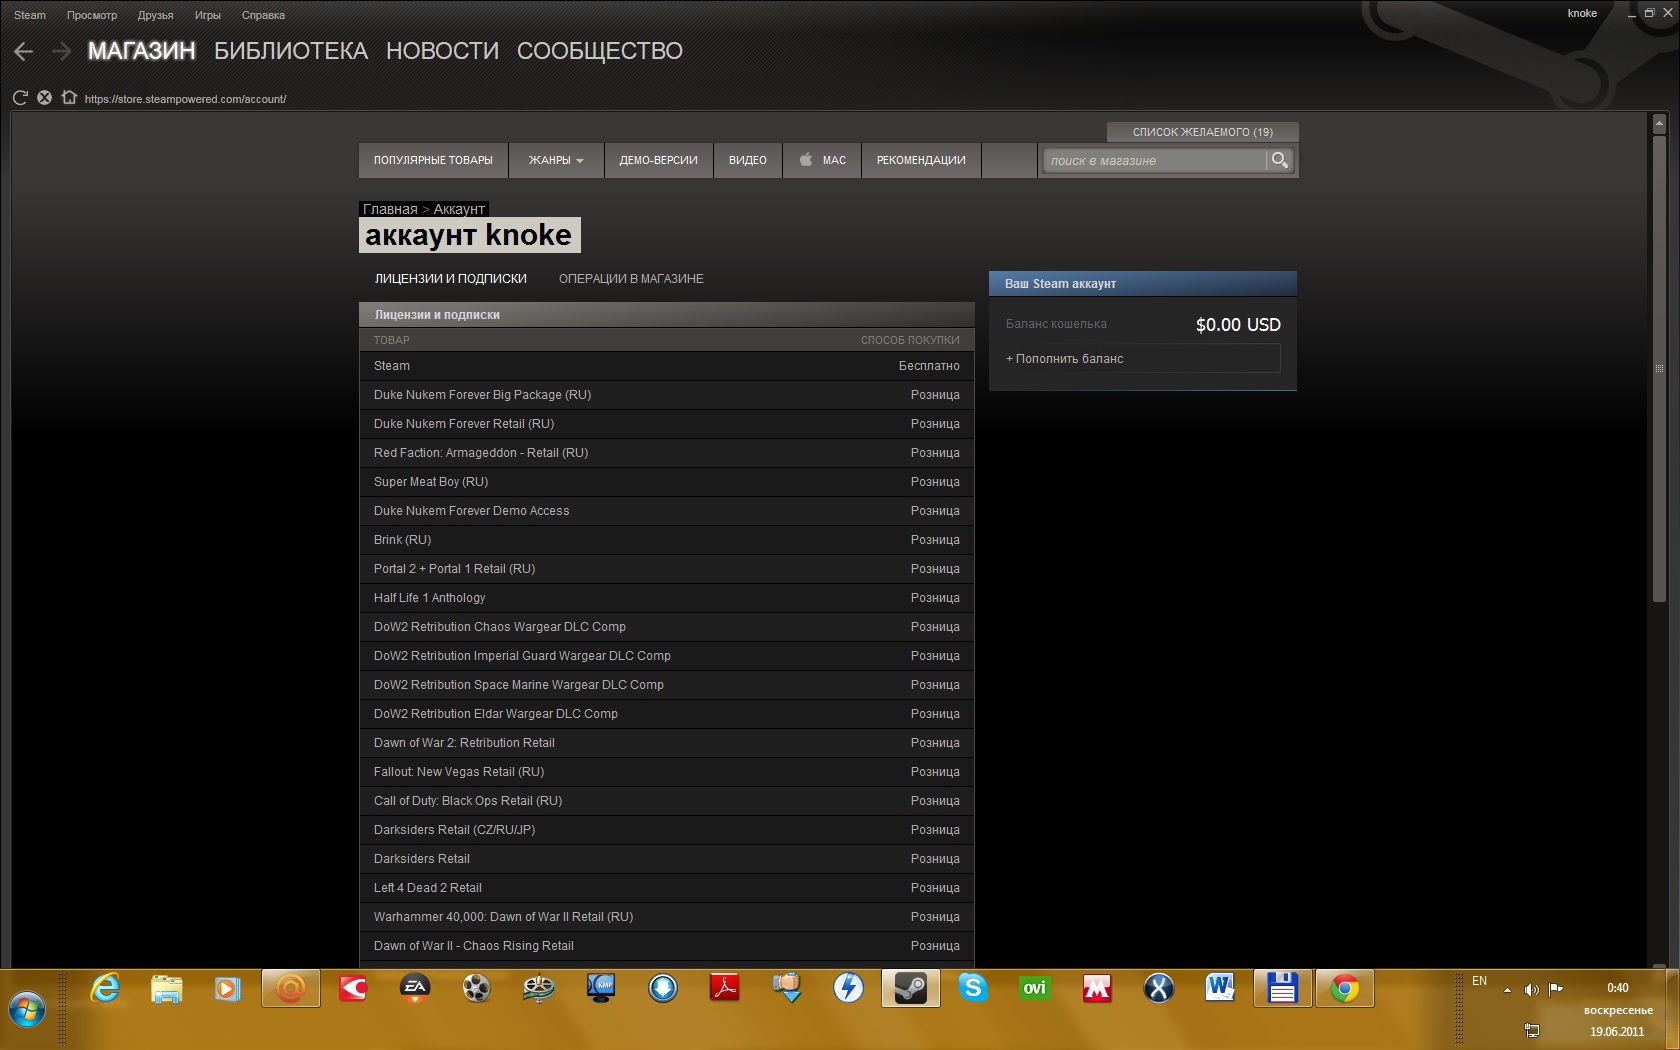The height and width of the screenshot is (1050, 1680).
Task: Open Microsoft Word from the taskbar
Action: [1220, 989]
